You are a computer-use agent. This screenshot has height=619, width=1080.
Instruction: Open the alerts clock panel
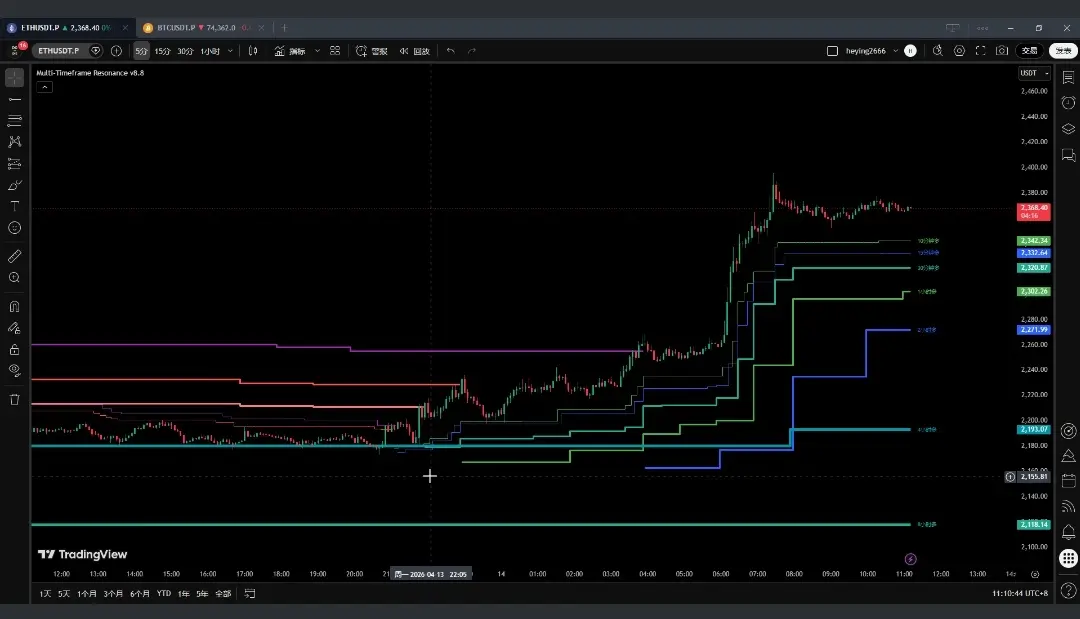1068,103
